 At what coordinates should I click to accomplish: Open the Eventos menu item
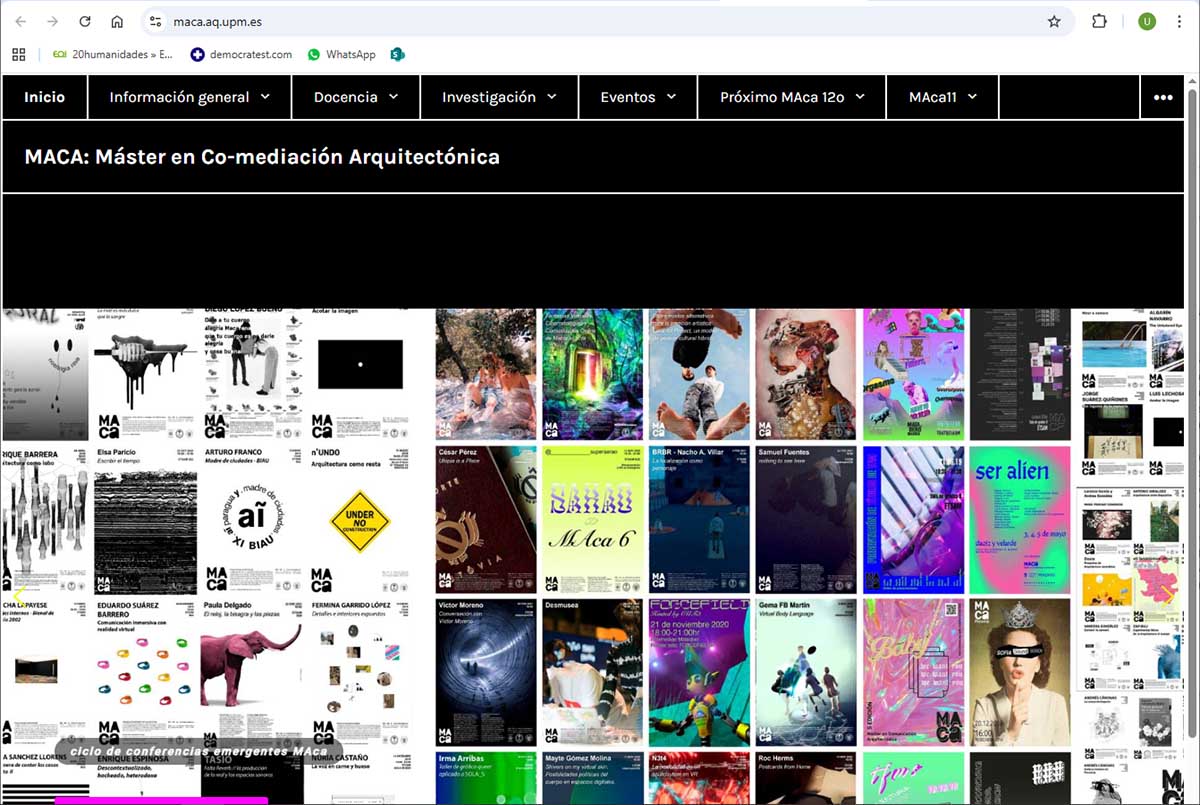pyautogui.click(x=637, y=97)
